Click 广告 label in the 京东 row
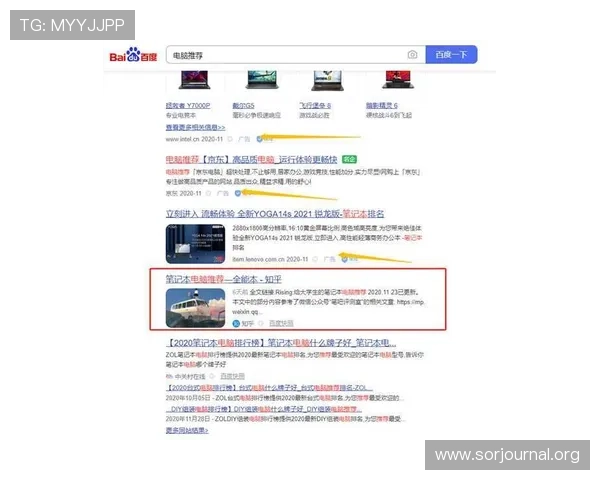The width and height of the screenshot is (600, 480). coord(222,193)
